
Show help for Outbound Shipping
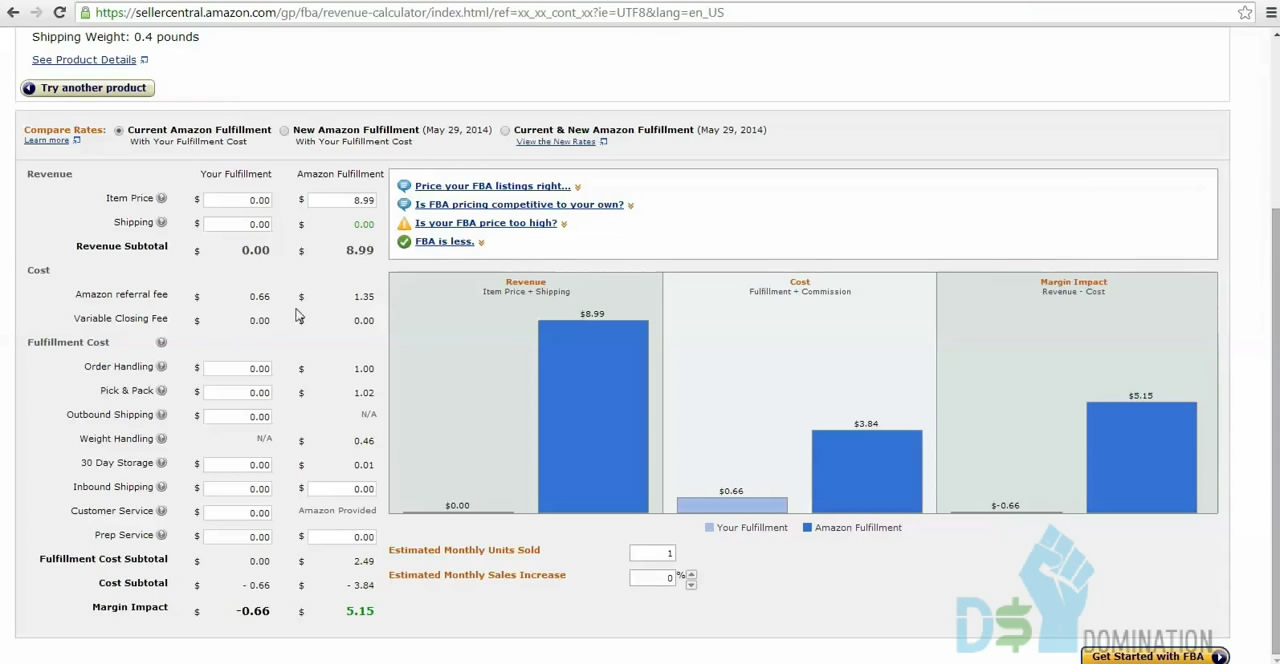coord(162,415)
